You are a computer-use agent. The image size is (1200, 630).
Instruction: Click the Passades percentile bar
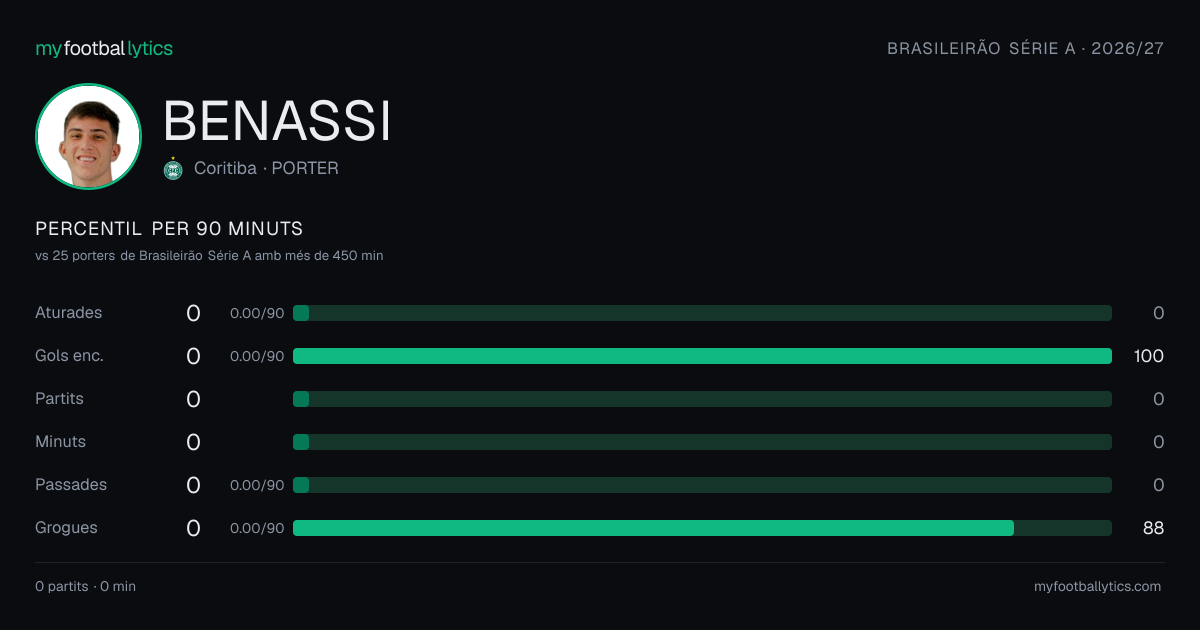(702, 485)
